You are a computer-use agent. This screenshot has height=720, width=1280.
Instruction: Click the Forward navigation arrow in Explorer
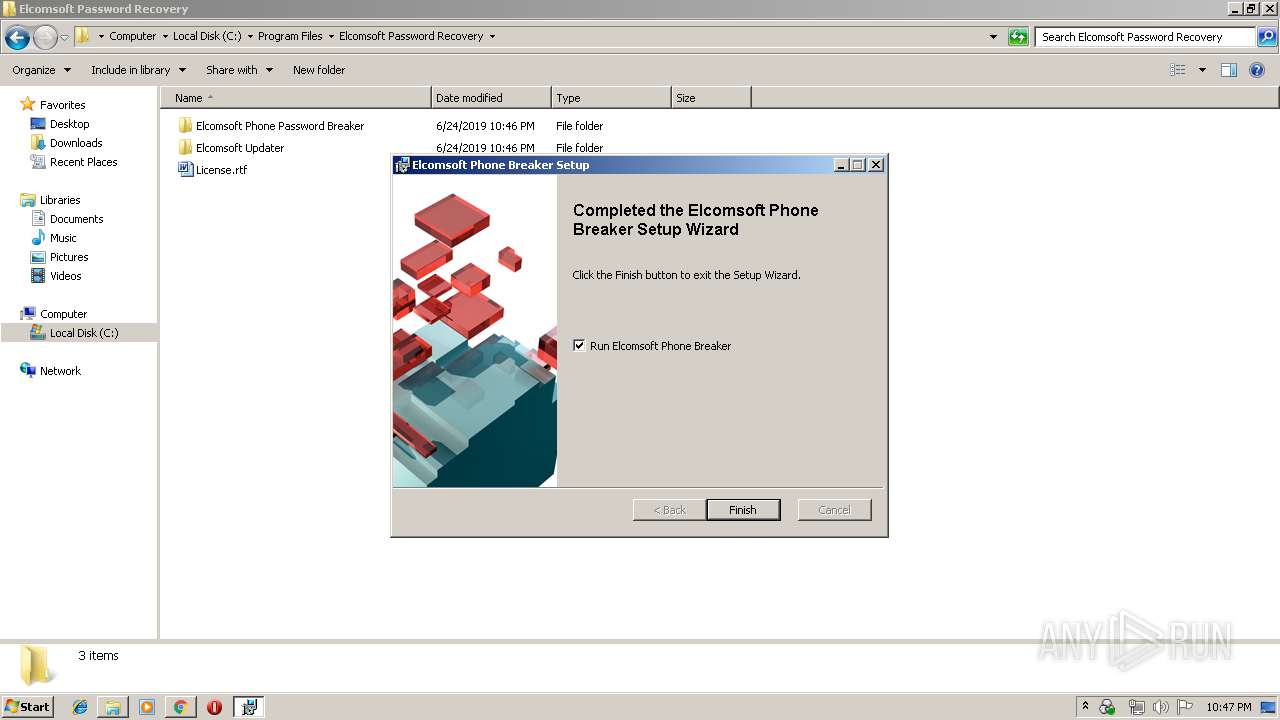pos(45,38)
